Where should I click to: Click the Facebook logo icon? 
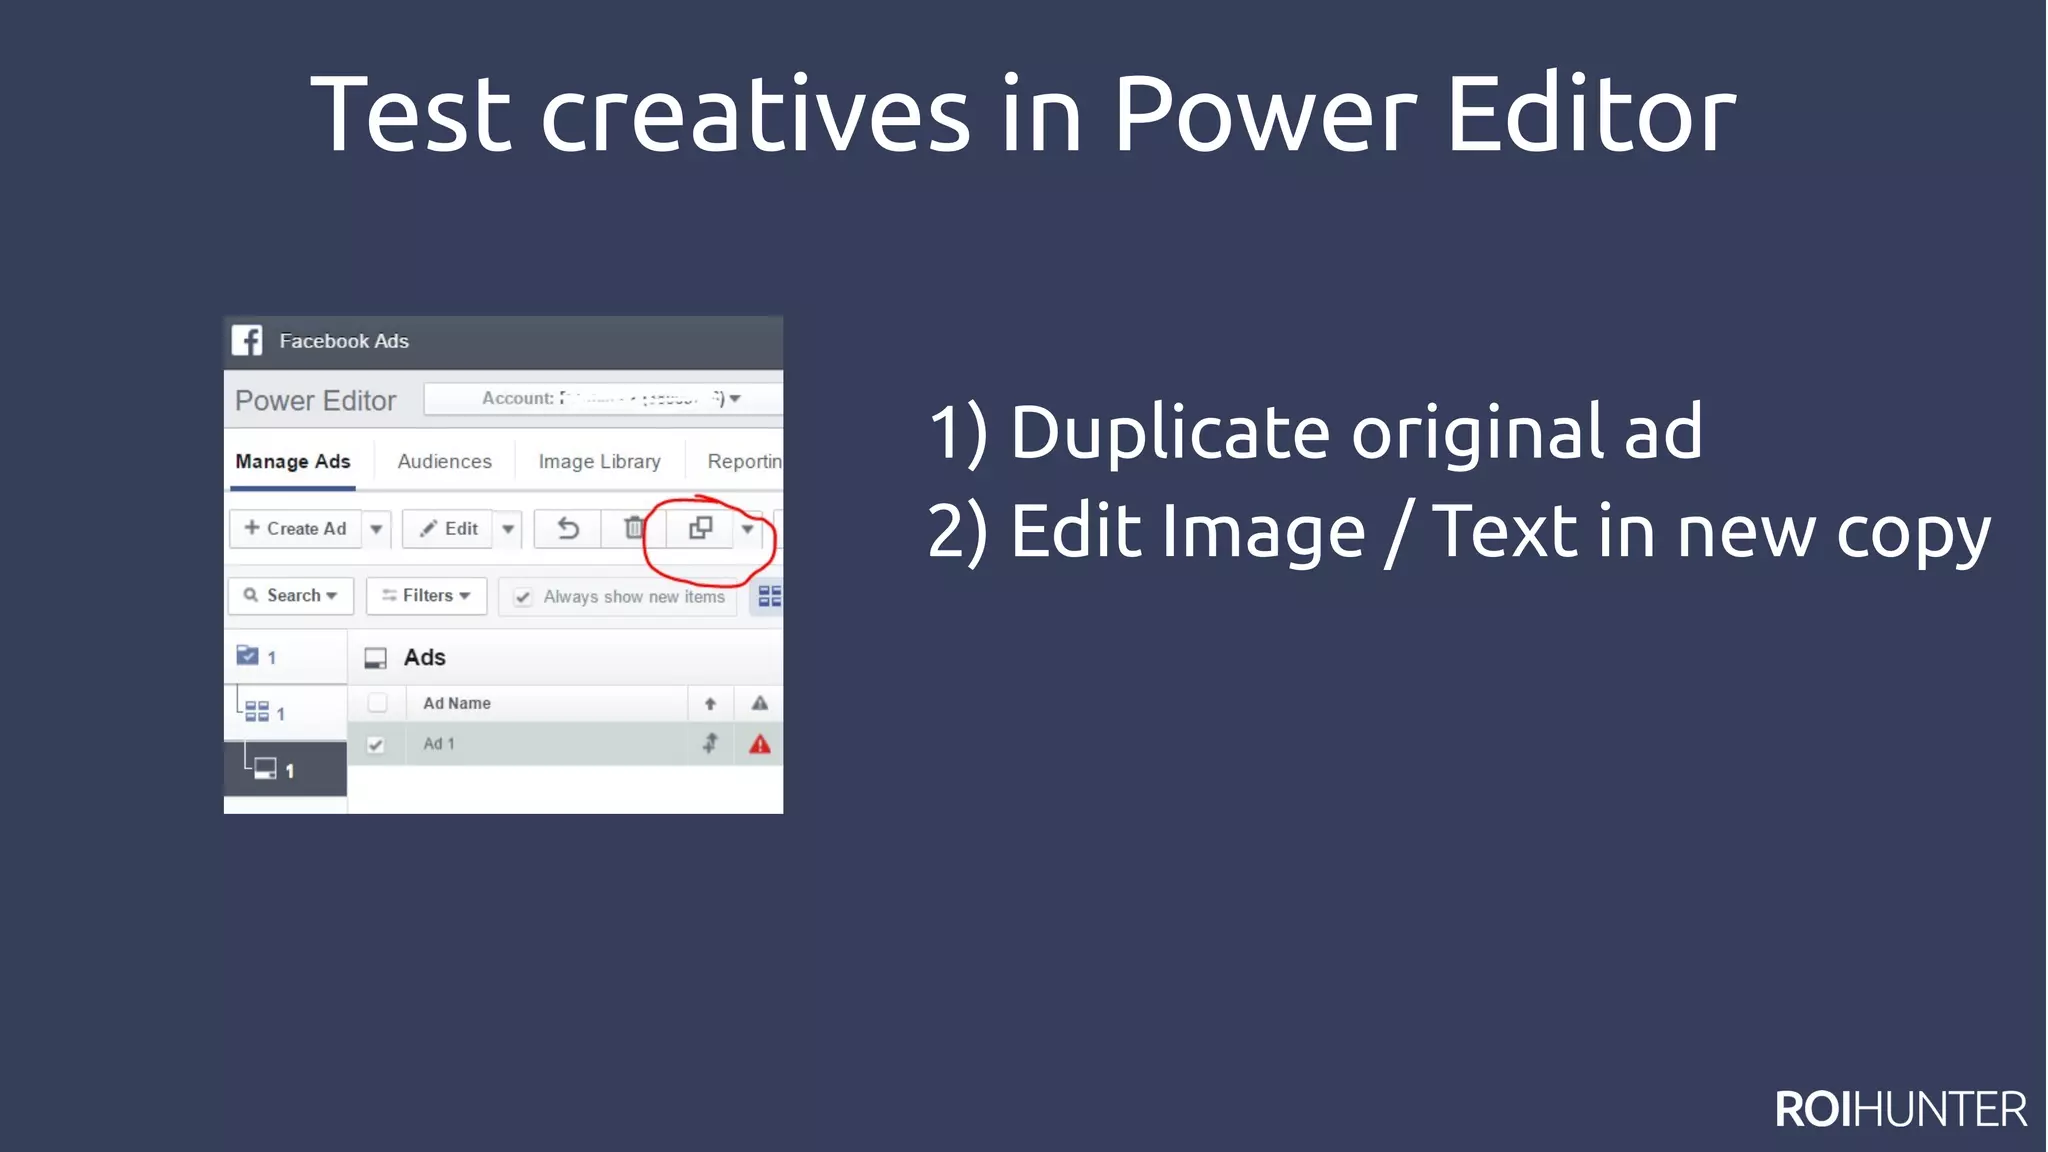247,340
